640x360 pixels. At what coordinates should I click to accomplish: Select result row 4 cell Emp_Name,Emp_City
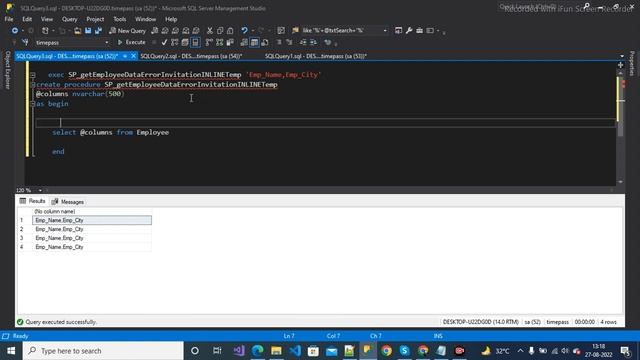[92, 247]
